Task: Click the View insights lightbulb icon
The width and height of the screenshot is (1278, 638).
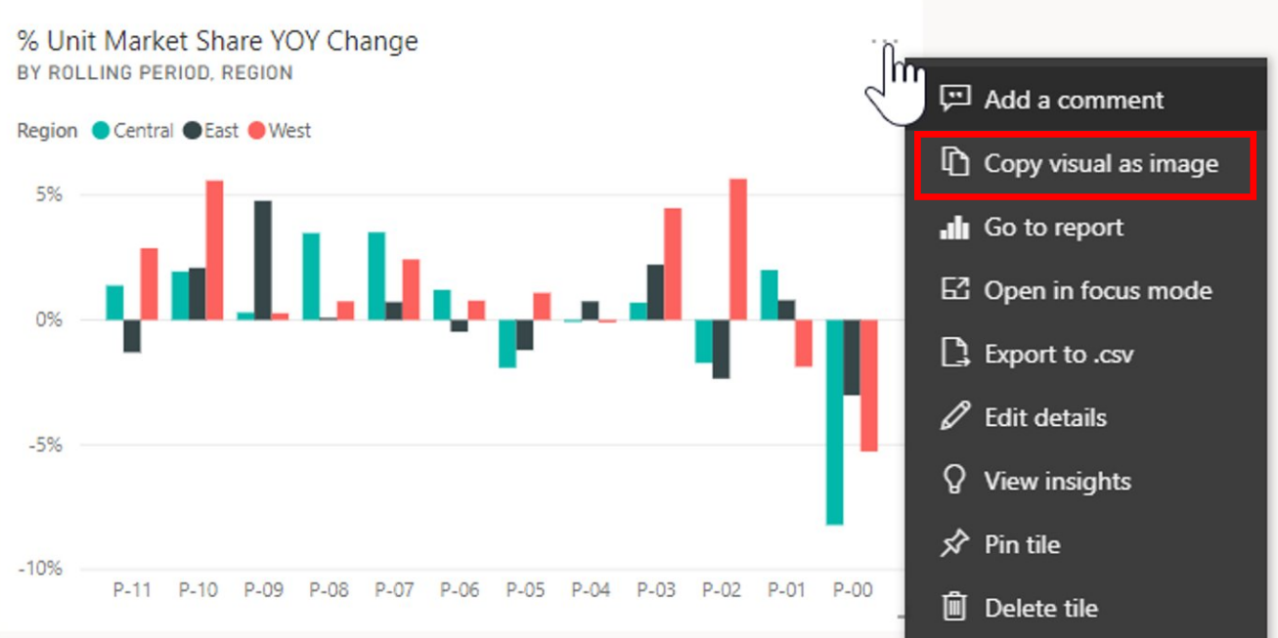Action: 955,481
